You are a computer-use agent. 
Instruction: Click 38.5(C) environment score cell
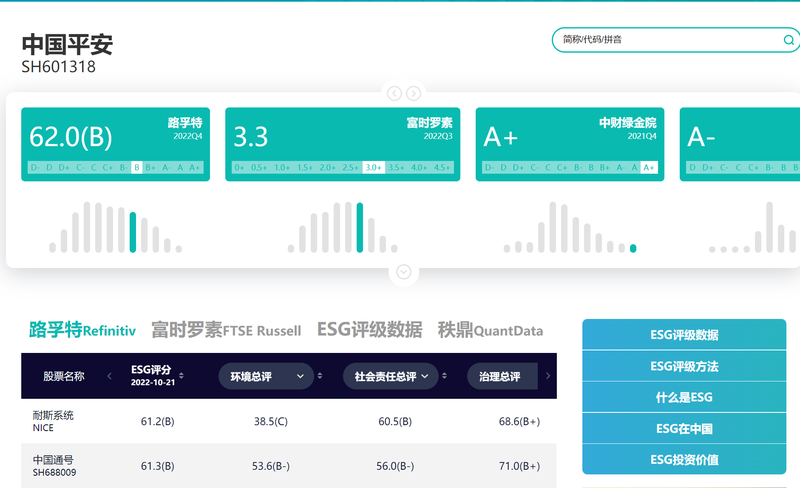[x=271, y=422]
